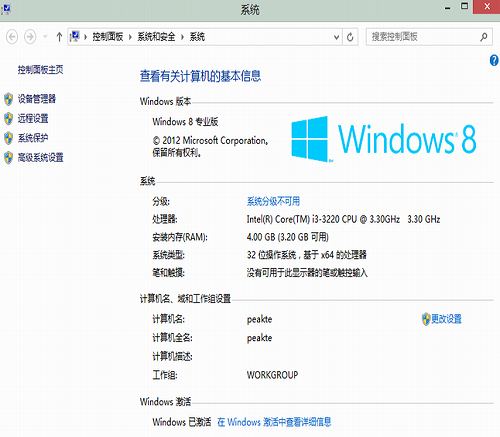Click 更改设置 link
Screen dimensions: 500x437
446,319
